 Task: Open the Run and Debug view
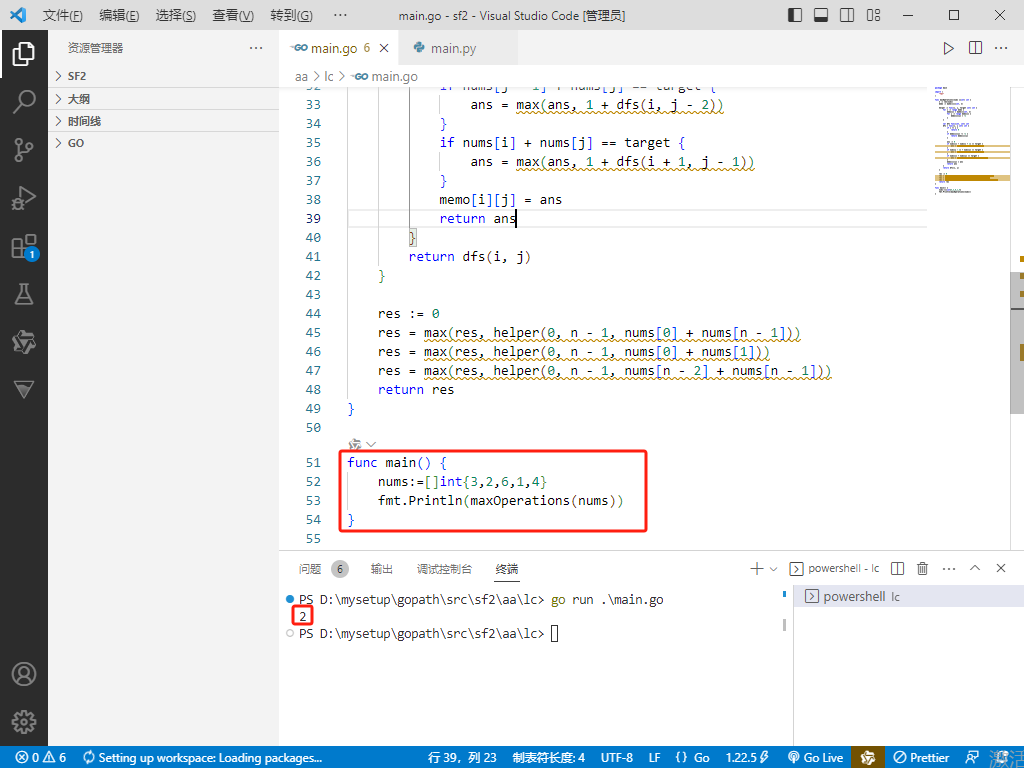tap(24, 198)
